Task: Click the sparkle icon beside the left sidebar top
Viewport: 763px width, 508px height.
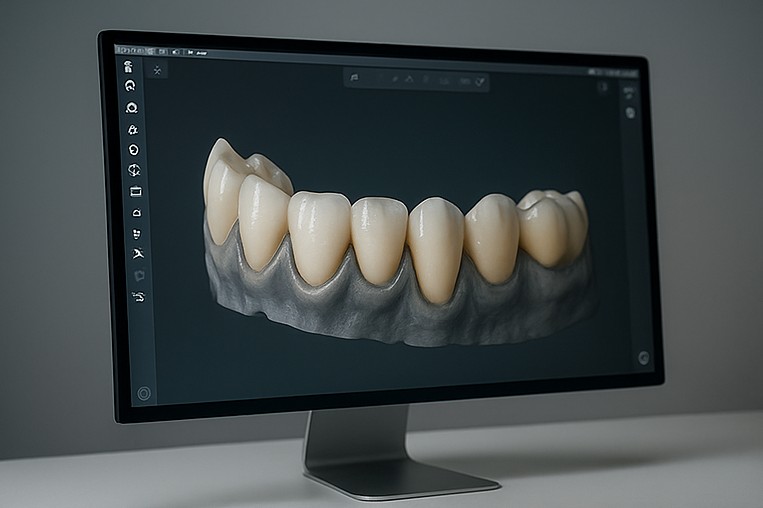Action: click(x=158, y=70)
